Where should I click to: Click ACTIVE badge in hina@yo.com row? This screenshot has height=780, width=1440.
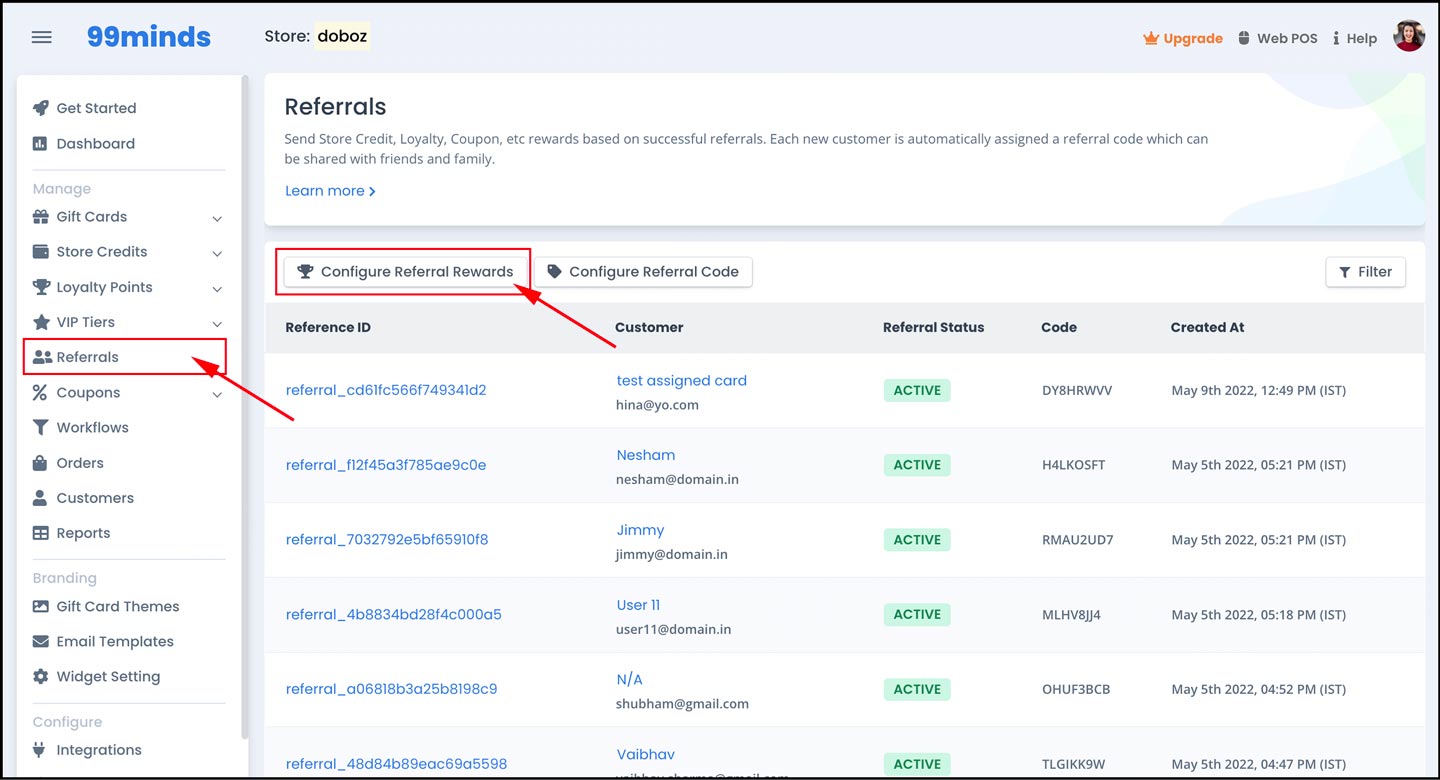click(x=917, y=390)
